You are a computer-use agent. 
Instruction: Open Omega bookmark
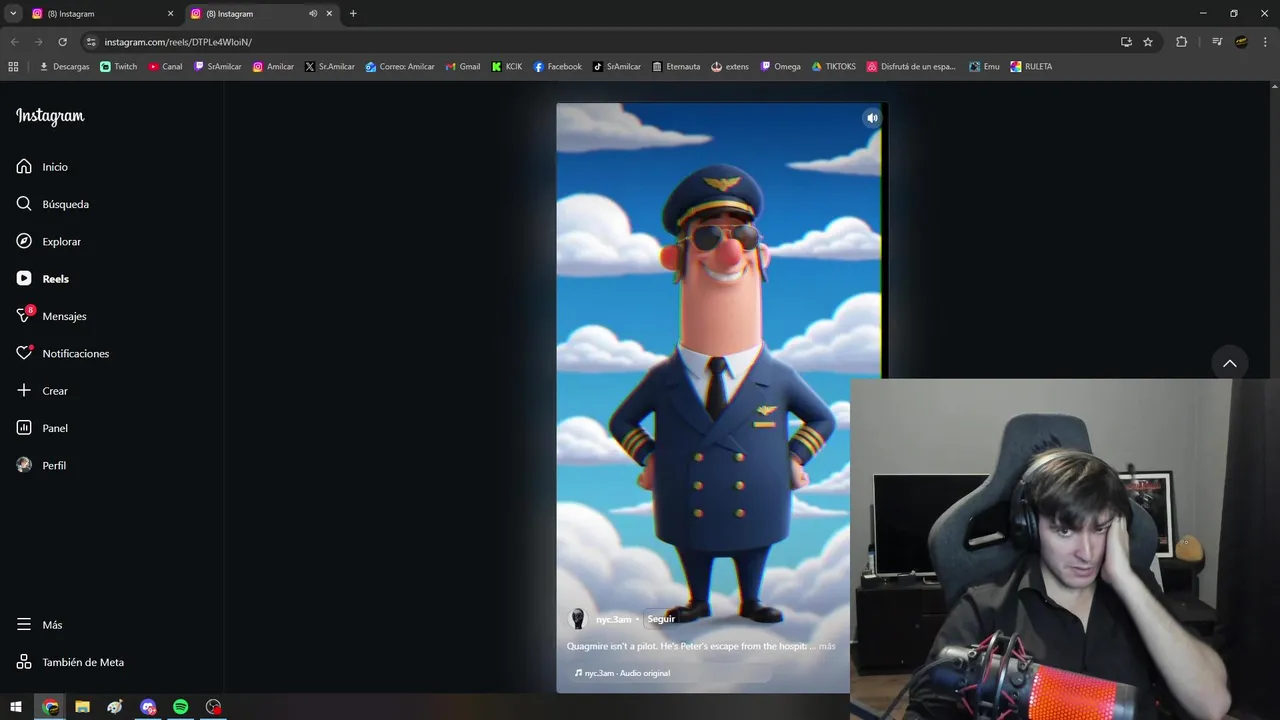point(781,67)
